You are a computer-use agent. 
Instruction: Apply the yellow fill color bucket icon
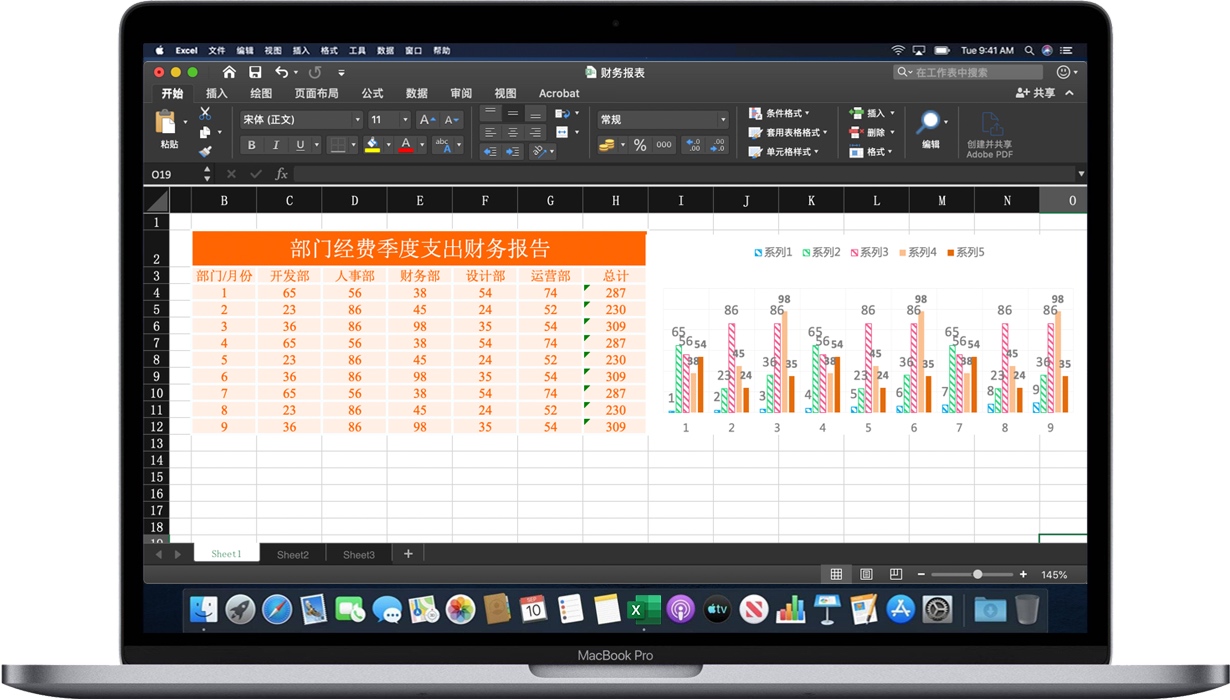pos(372,145)
